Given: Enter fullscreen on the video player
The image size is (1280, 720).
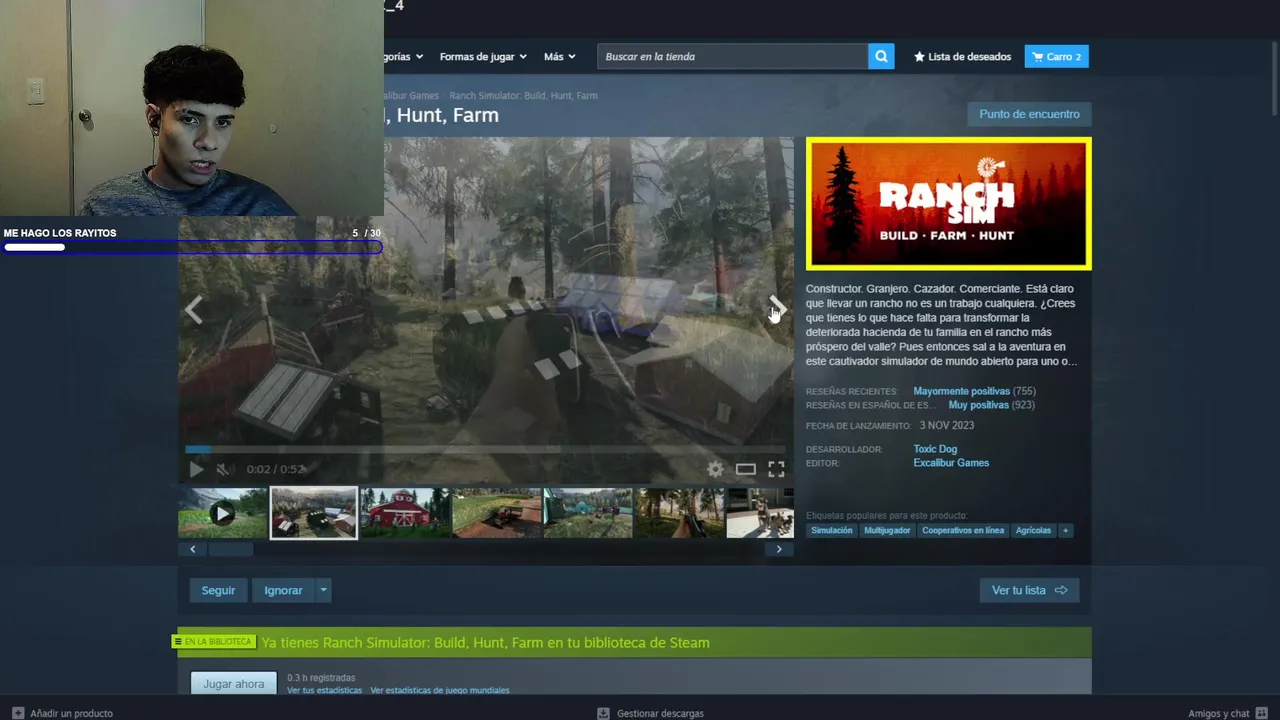Looking at the screenshot, I should tap(776, 469).
